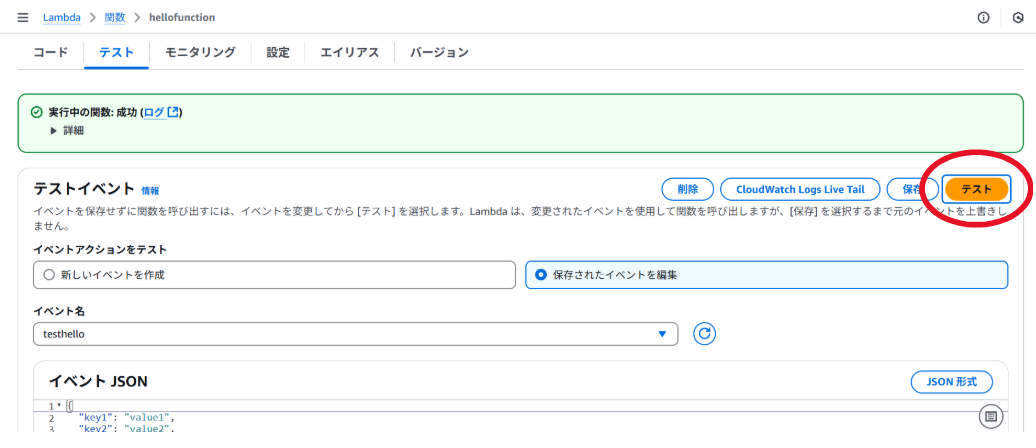Click the 保存 button
This screenshot has height=448, width=1036.
pyautogui.click(x=912, y=189)
